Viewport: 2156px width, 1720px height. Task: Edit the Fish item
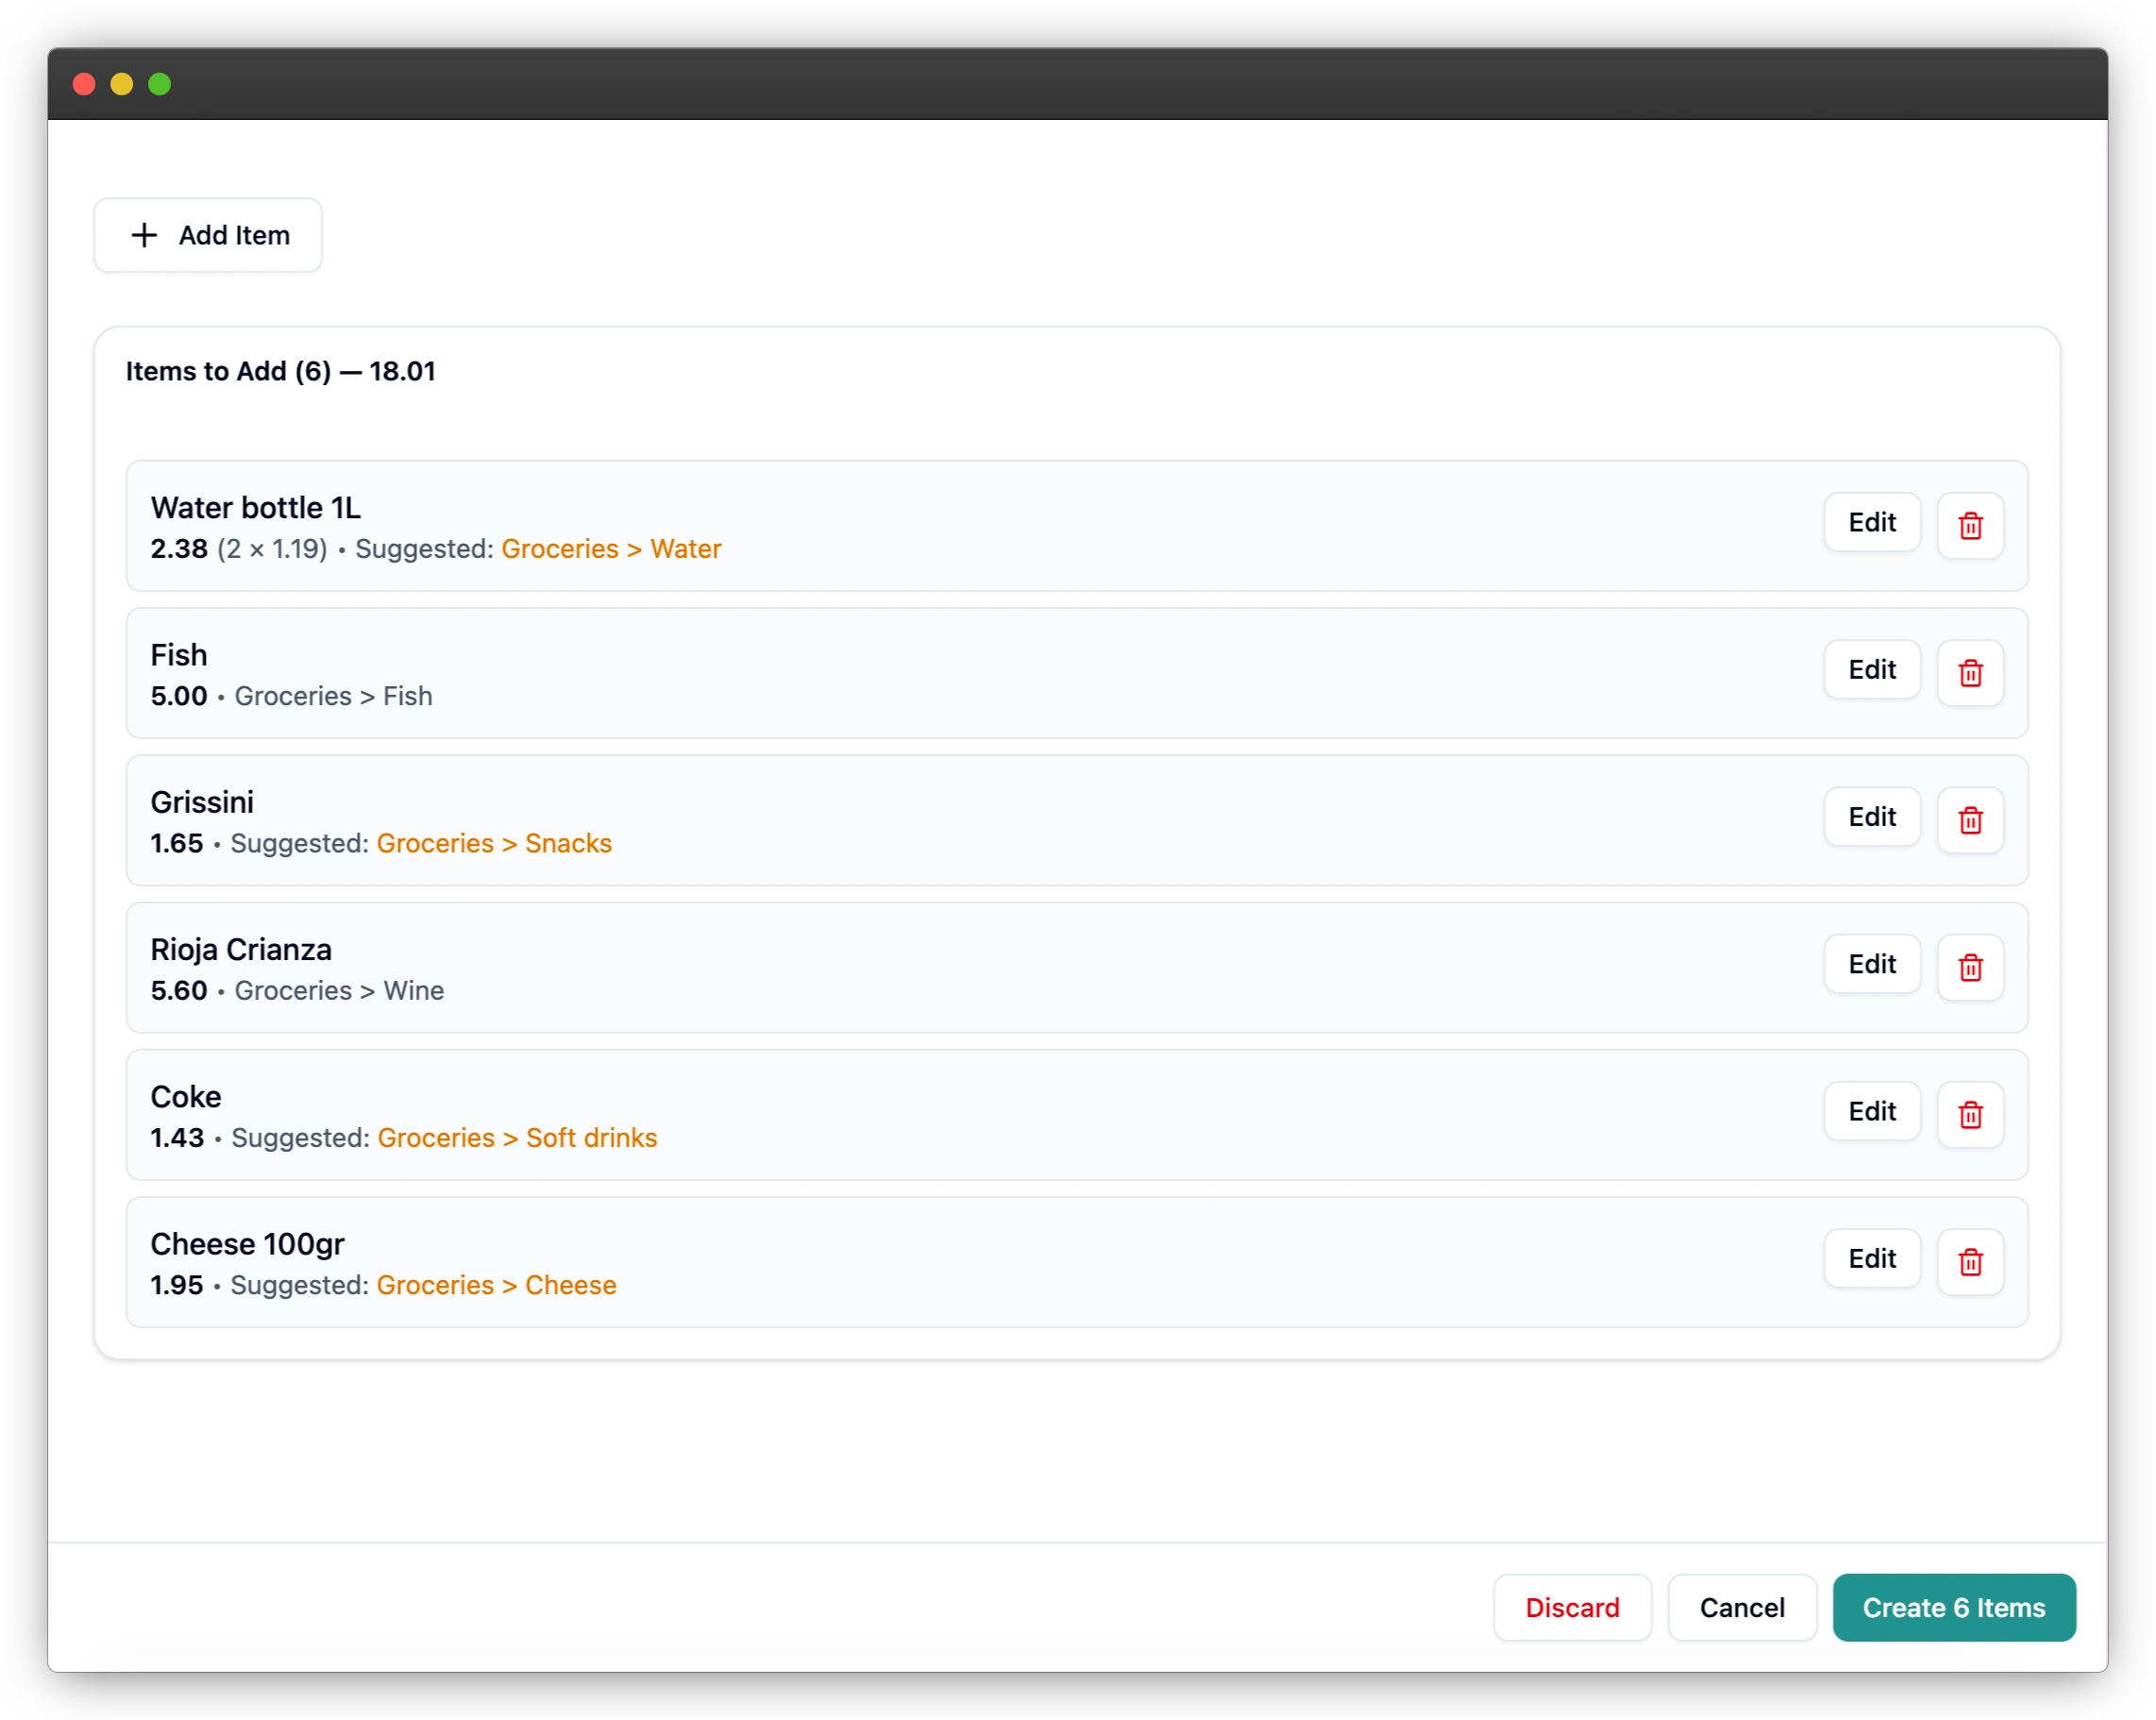tap(1871, 669)
